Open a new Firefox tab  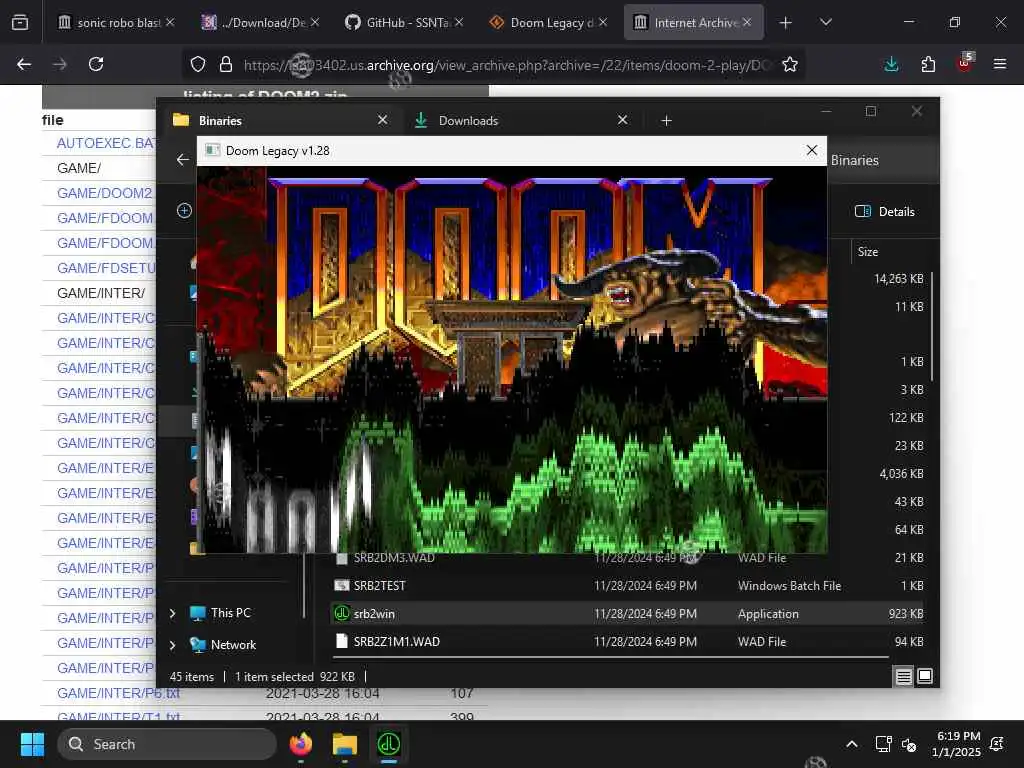[786, 23]
